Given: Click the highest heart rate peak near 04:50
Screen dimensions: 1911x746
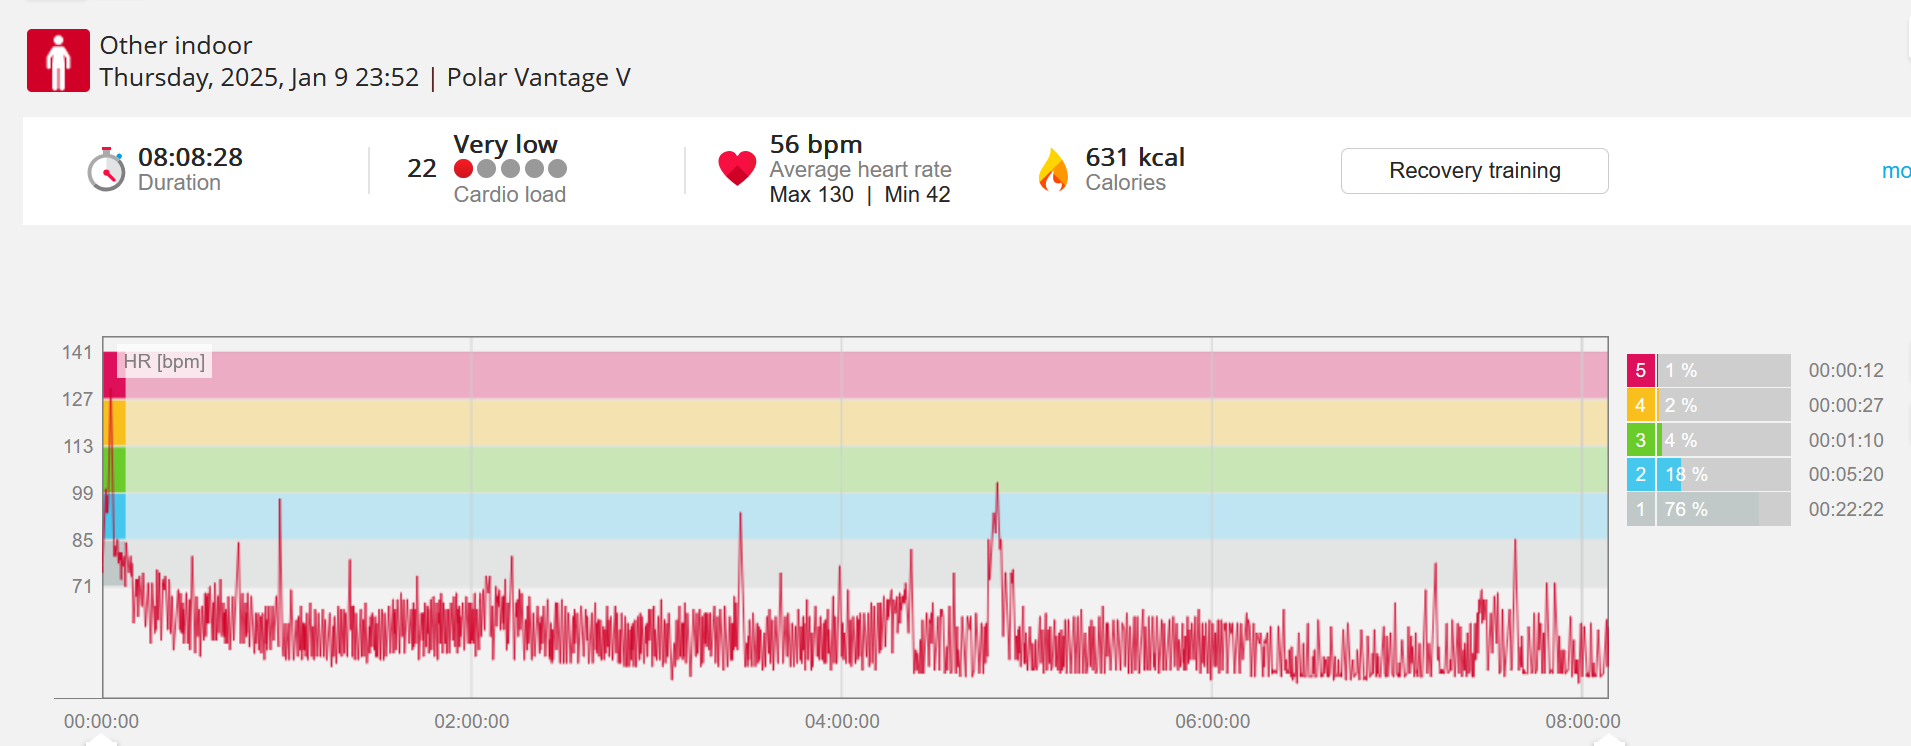Looking at the screenshot, I should click(997, 486).
